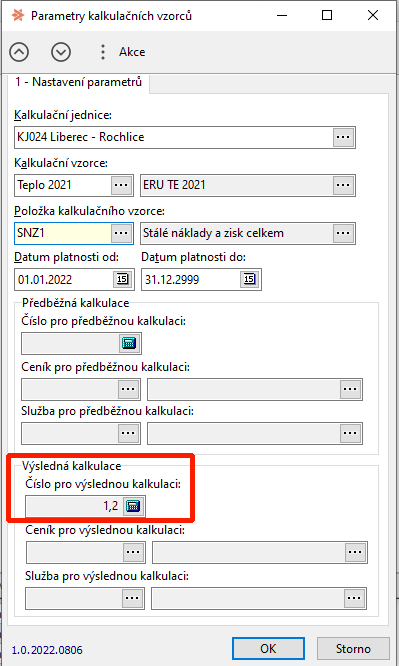Confirm with the OK button
The width and height of the screenshot is (399, 666).
pos(268,649)
